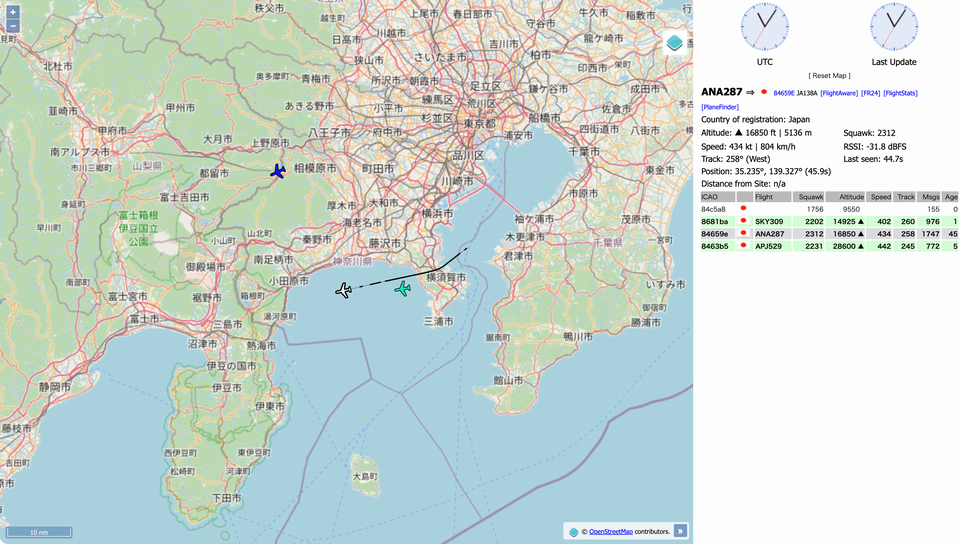Collapse the map attribution box
Screen dimensions: 960x544
click(x=680, y=531)
